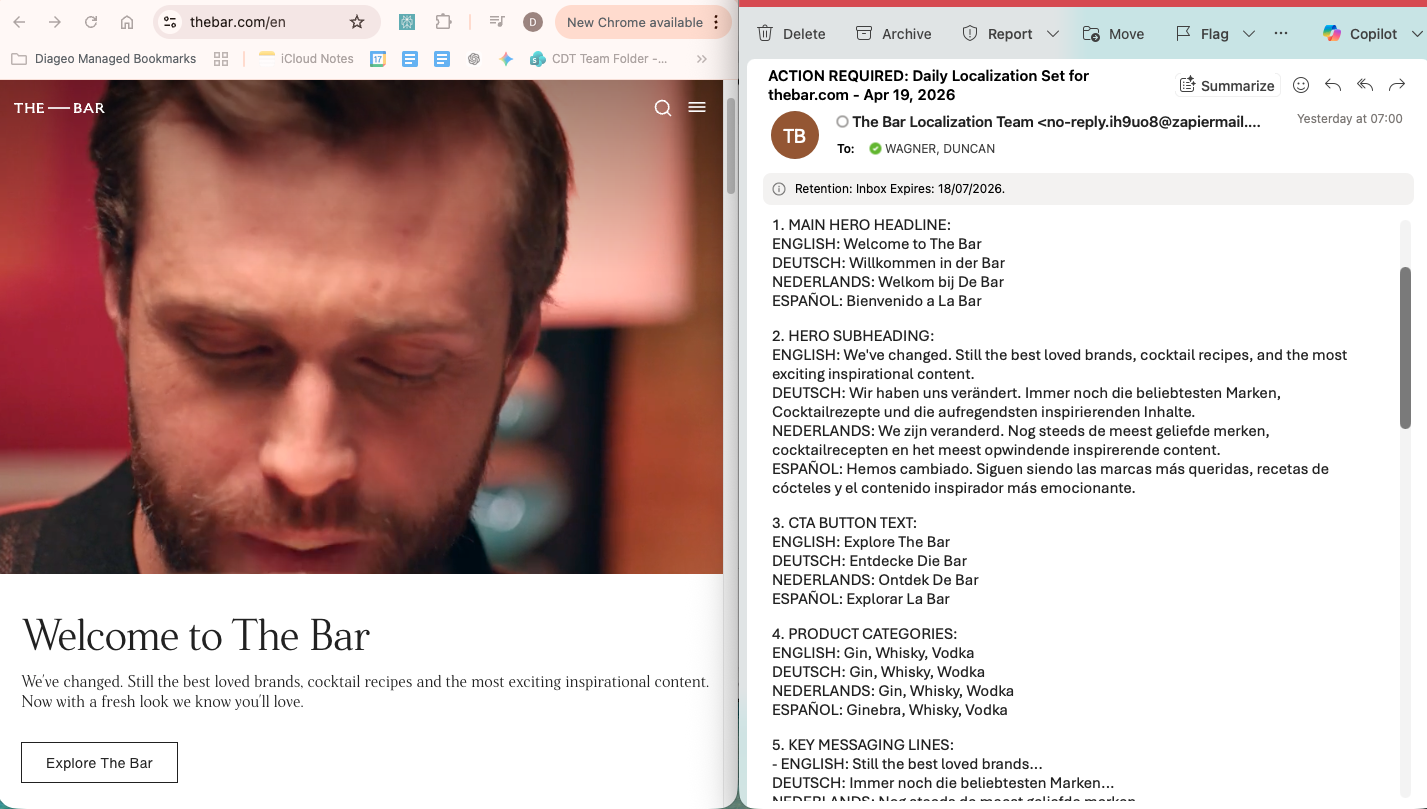Click 'NEDERLANDS: Ontdek De Bar' line
1427x809 pixels.
pos(875,580)
